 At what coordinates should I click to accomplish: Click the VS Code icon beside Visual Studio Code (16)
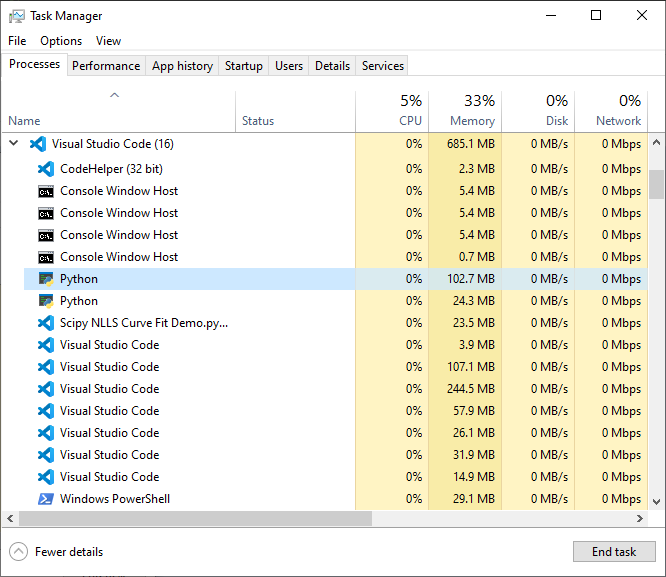pyautogui.click(x=38, y=144)
